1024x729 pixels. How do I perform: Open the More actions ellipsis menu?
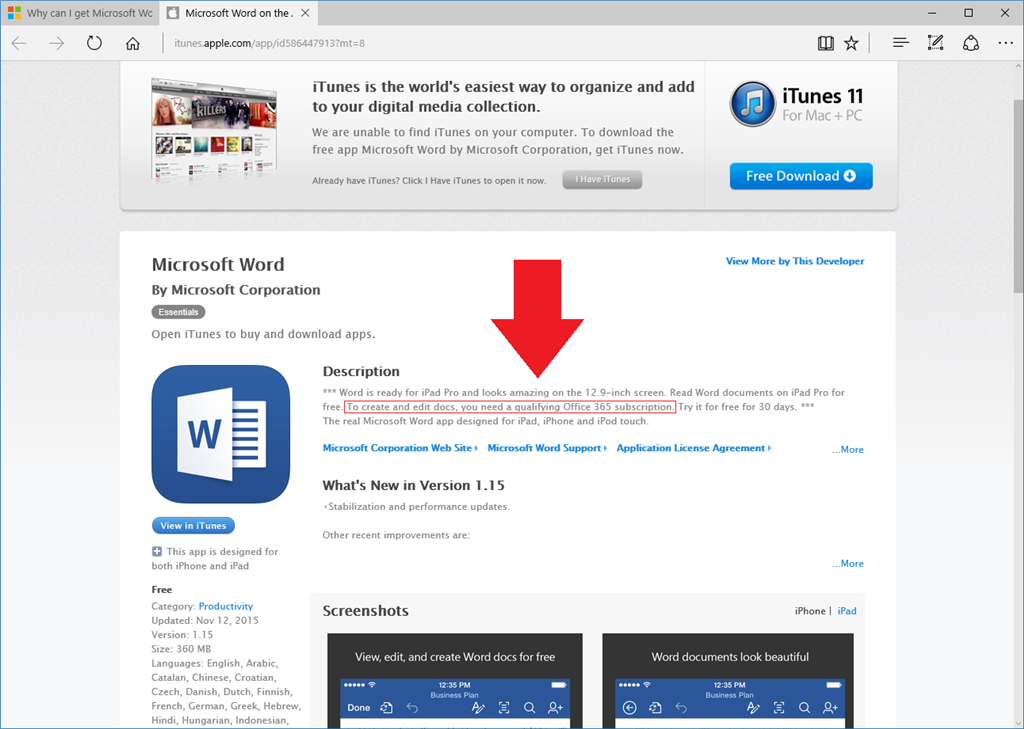[1006, 43]
